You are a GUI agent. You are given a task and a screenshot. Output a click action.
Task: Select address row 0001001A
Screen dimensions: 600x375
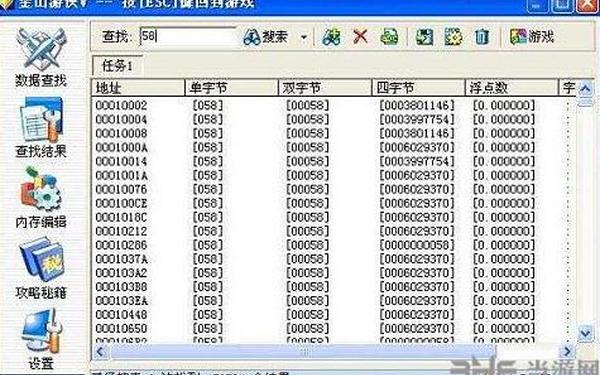[121, 175]
